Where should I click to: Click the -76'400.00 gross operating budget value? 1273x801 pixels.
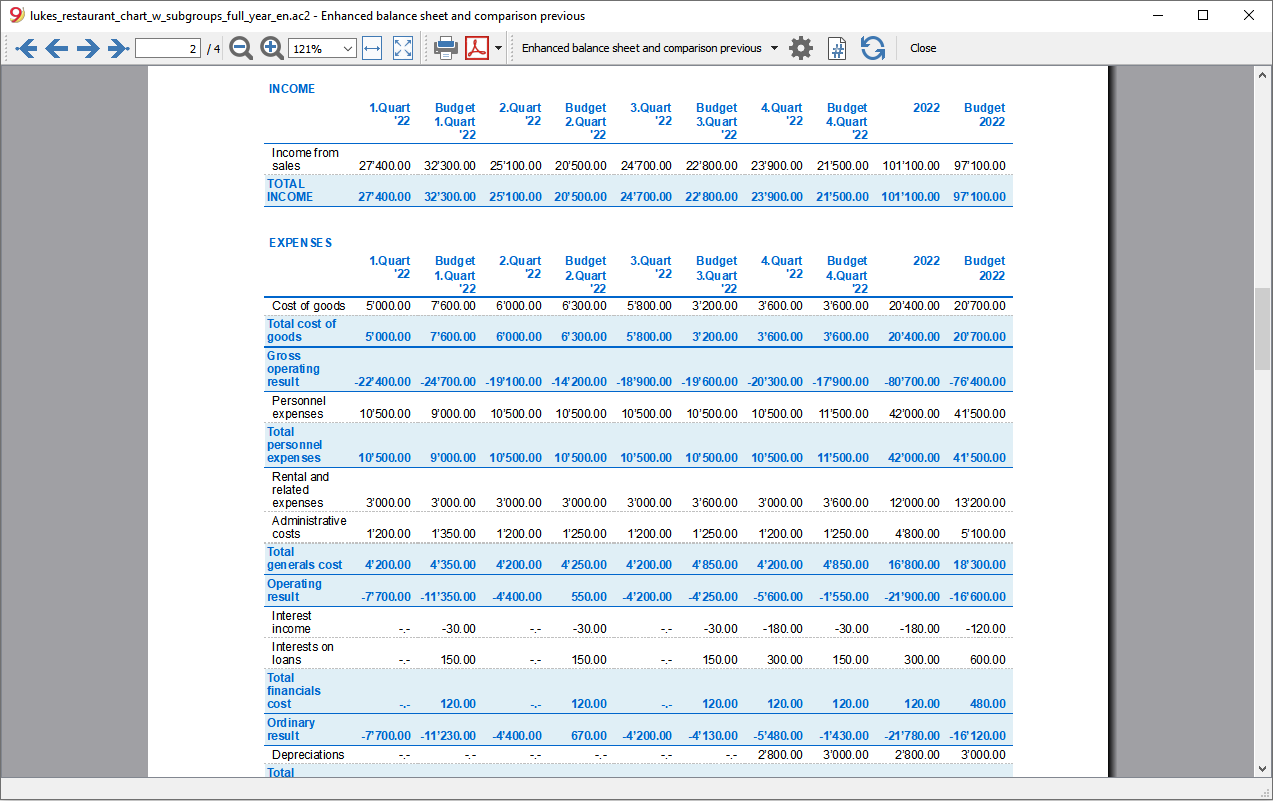pyautogui.click(x=976, y=382)
